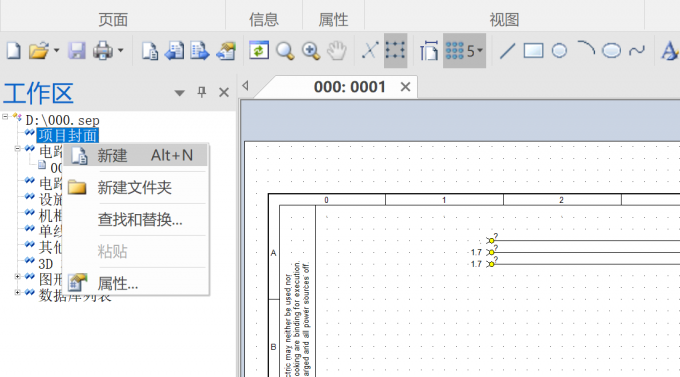This screenshot has width=680, height=377.
Task: Expand the printer dropdown arrow
Action: 121,51
